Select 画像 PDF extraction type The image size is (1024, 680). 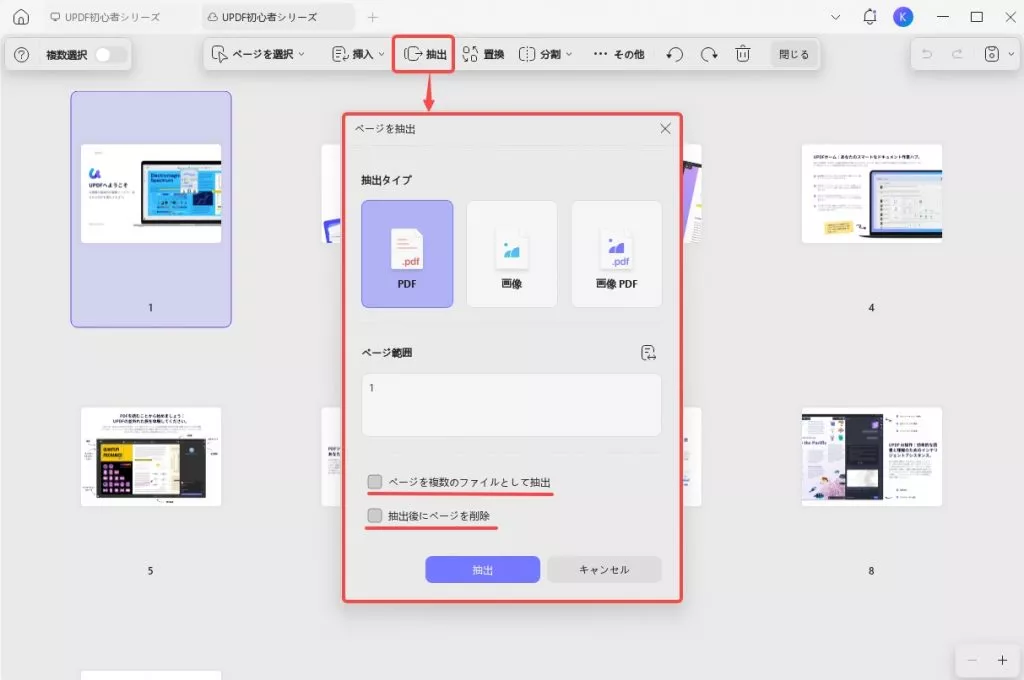(x=616, y=254)
